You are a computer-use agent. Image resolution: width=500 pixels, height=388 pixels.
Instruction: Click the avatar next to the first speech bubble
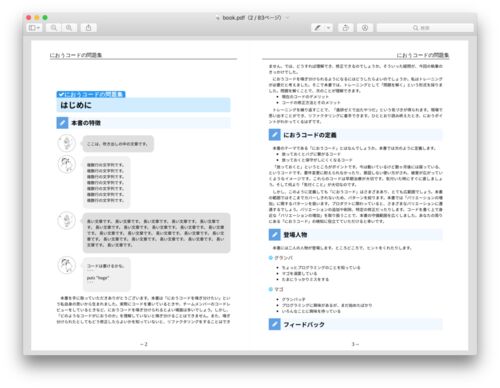click(67, 143)
